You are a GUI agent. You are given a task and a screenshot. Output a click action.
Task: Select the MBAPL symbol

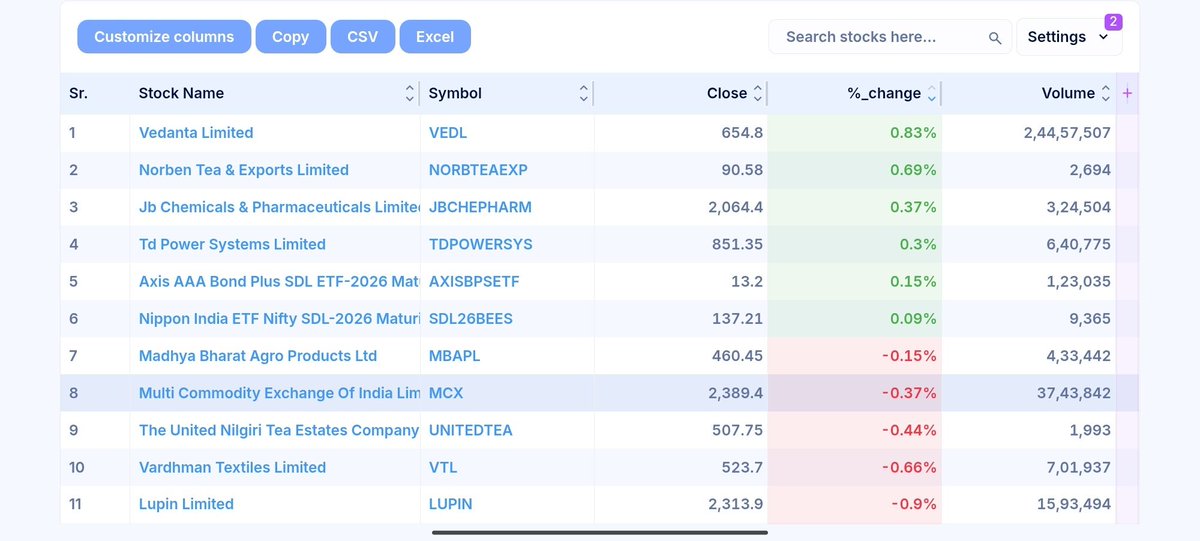455,356
